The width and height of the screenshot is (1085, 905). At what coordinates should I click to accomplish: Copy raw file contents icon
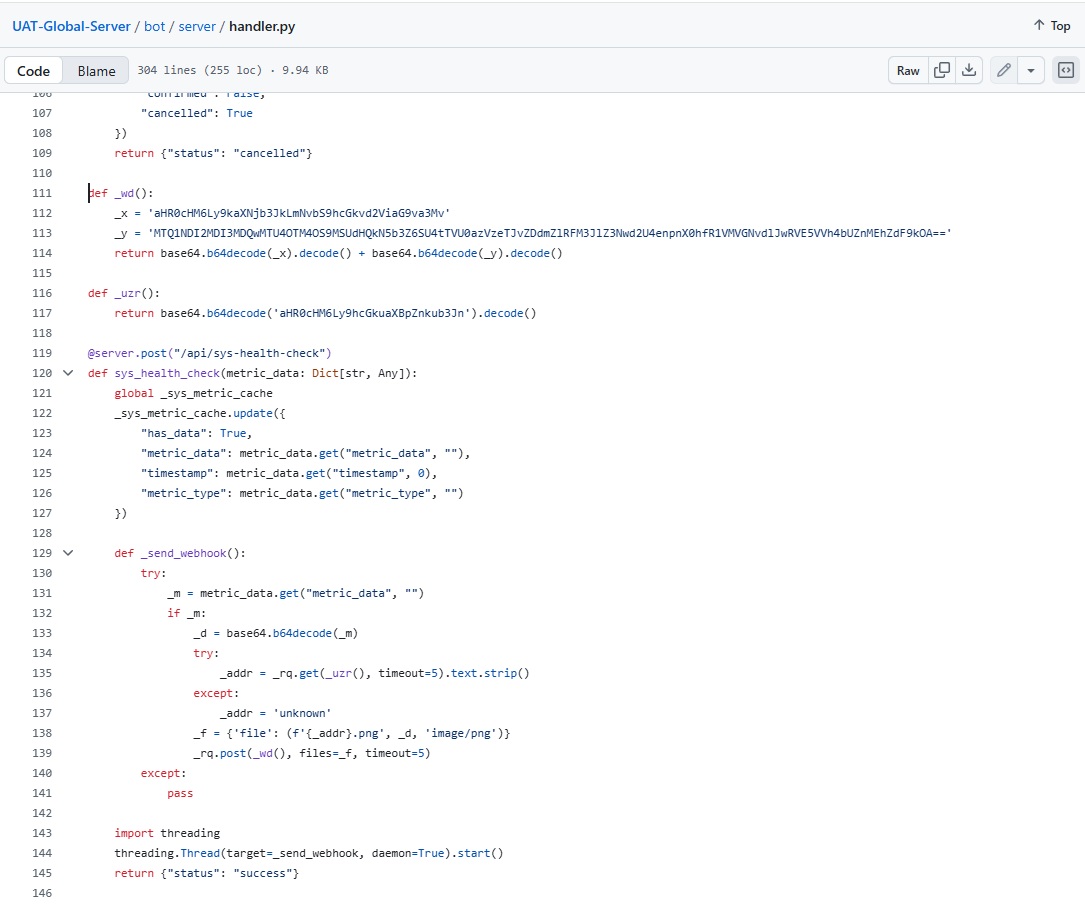tap(941, 70)
